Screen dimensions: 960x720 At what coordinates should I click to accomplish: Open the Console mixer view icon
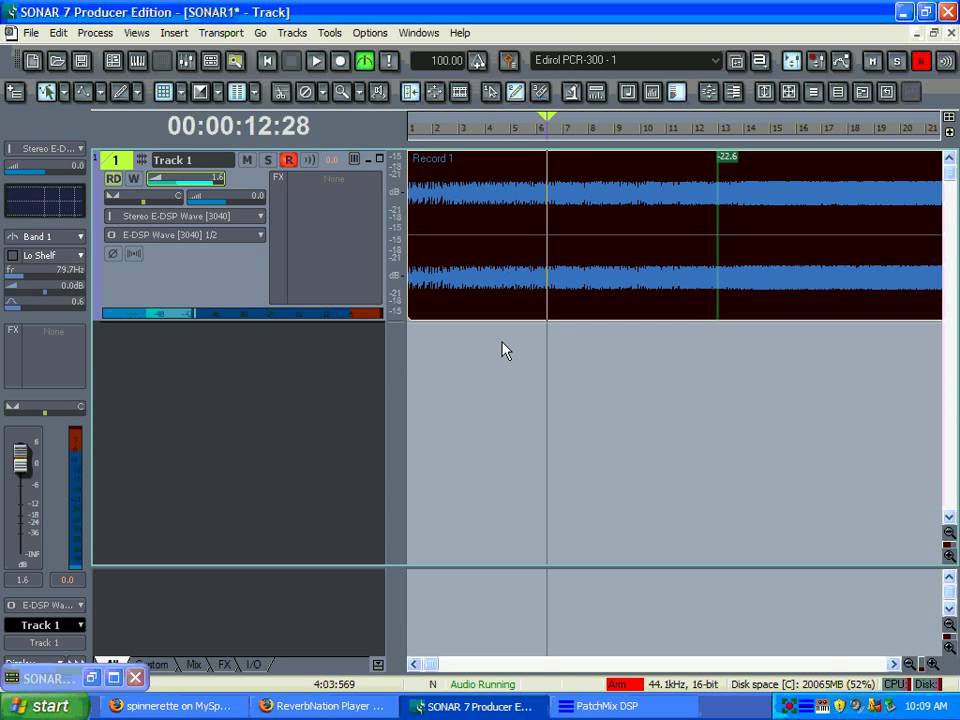tap(186, 61)
